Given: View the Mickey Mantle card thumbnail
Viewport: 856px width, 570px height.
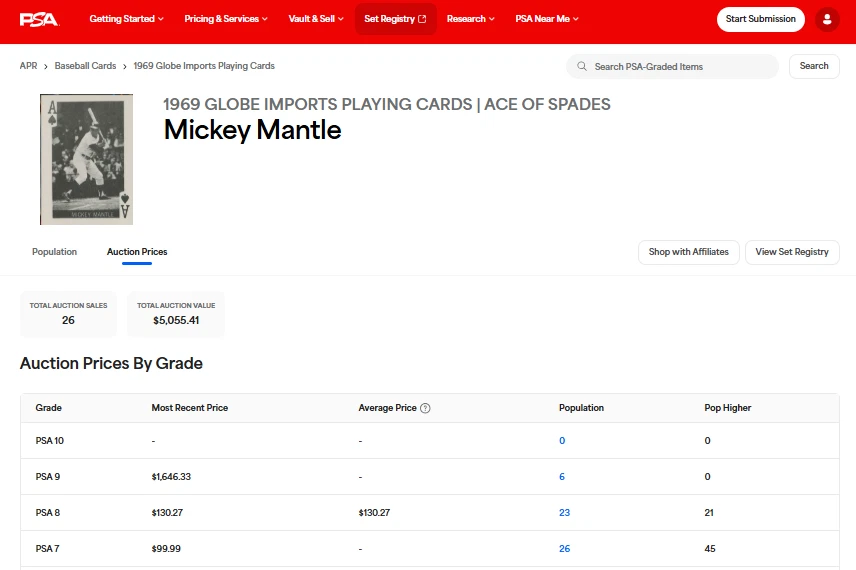Looking at the screenshot, I should pyautogui.click(x=86, y=159).
